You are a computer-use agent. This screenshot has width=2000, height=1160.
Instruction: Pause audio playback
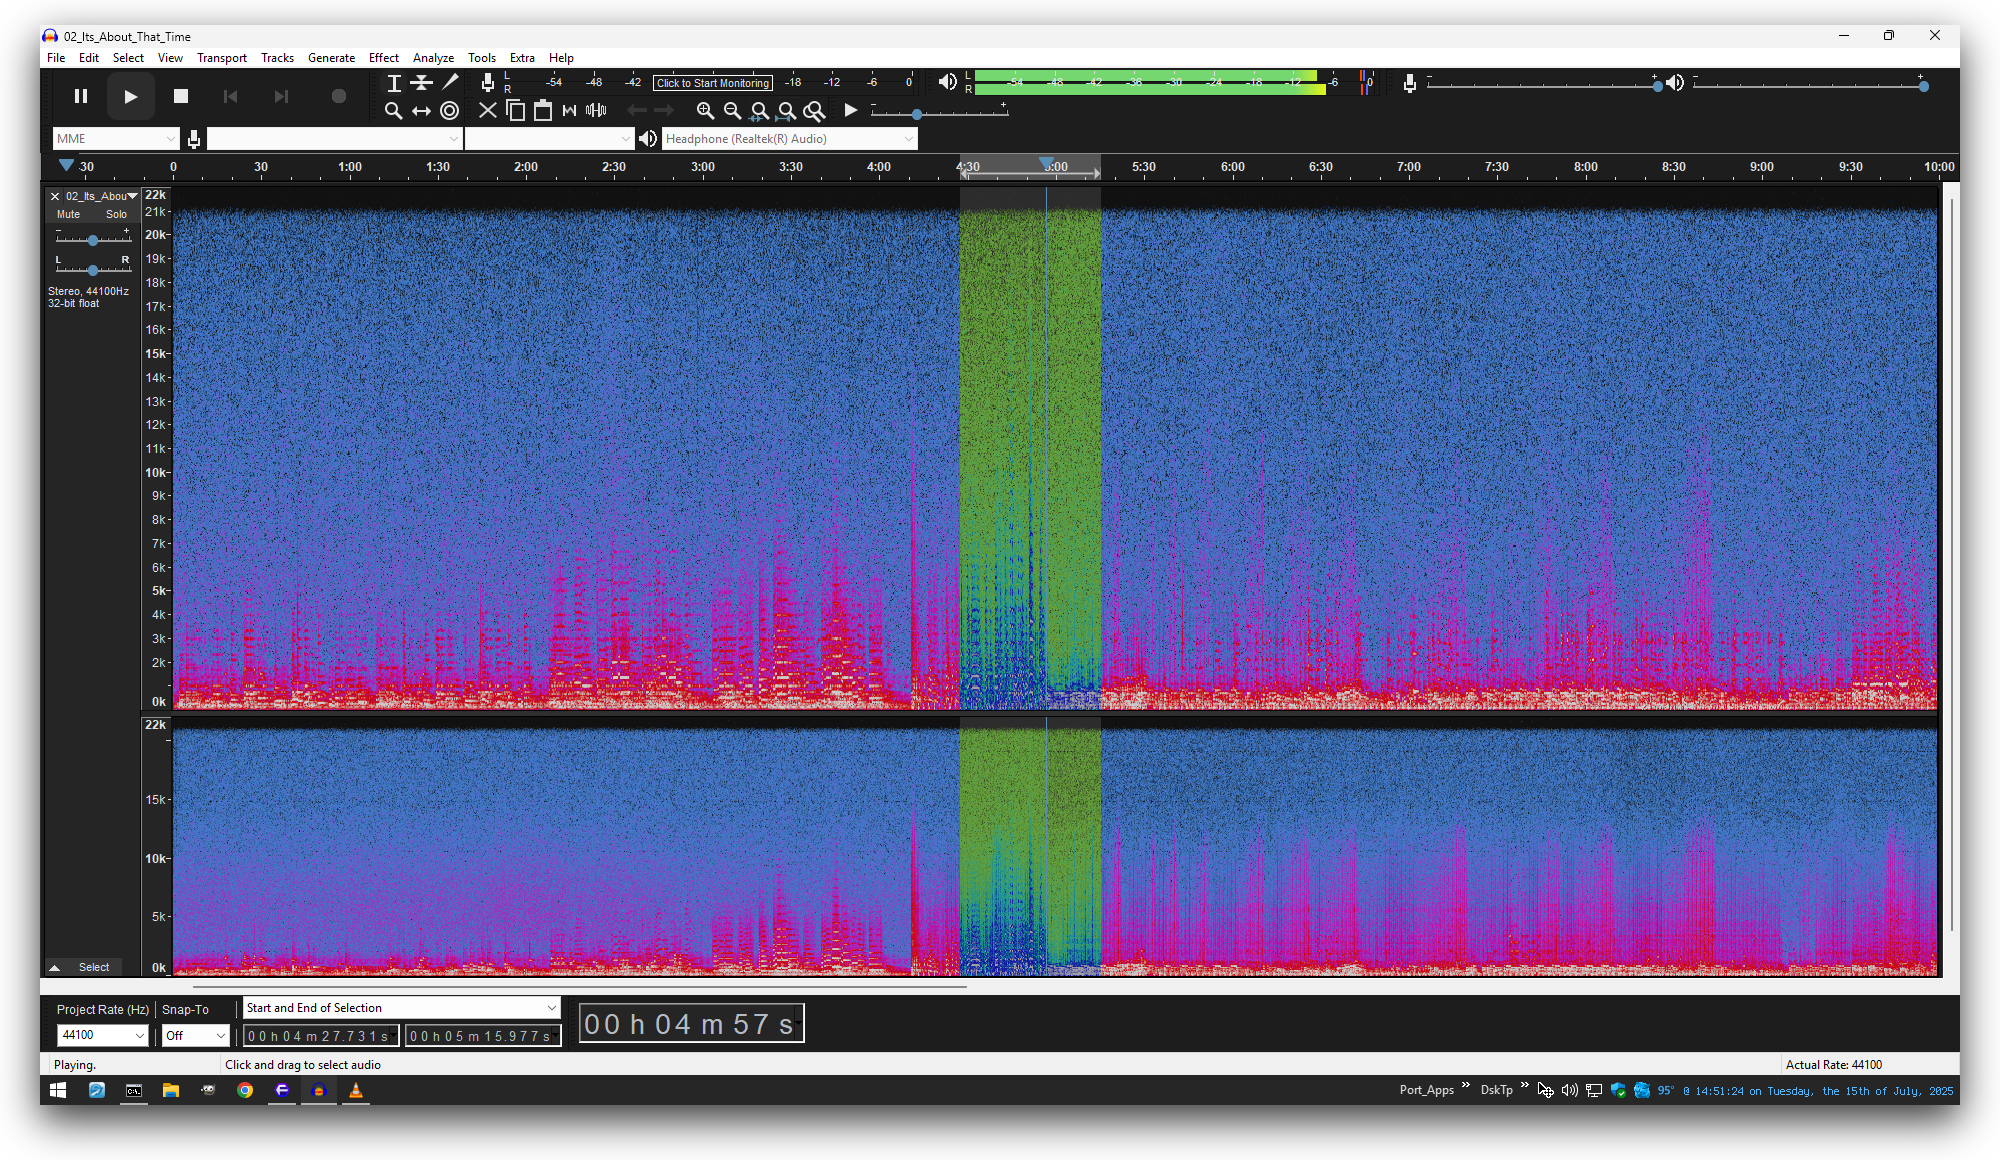coord(81,96)
